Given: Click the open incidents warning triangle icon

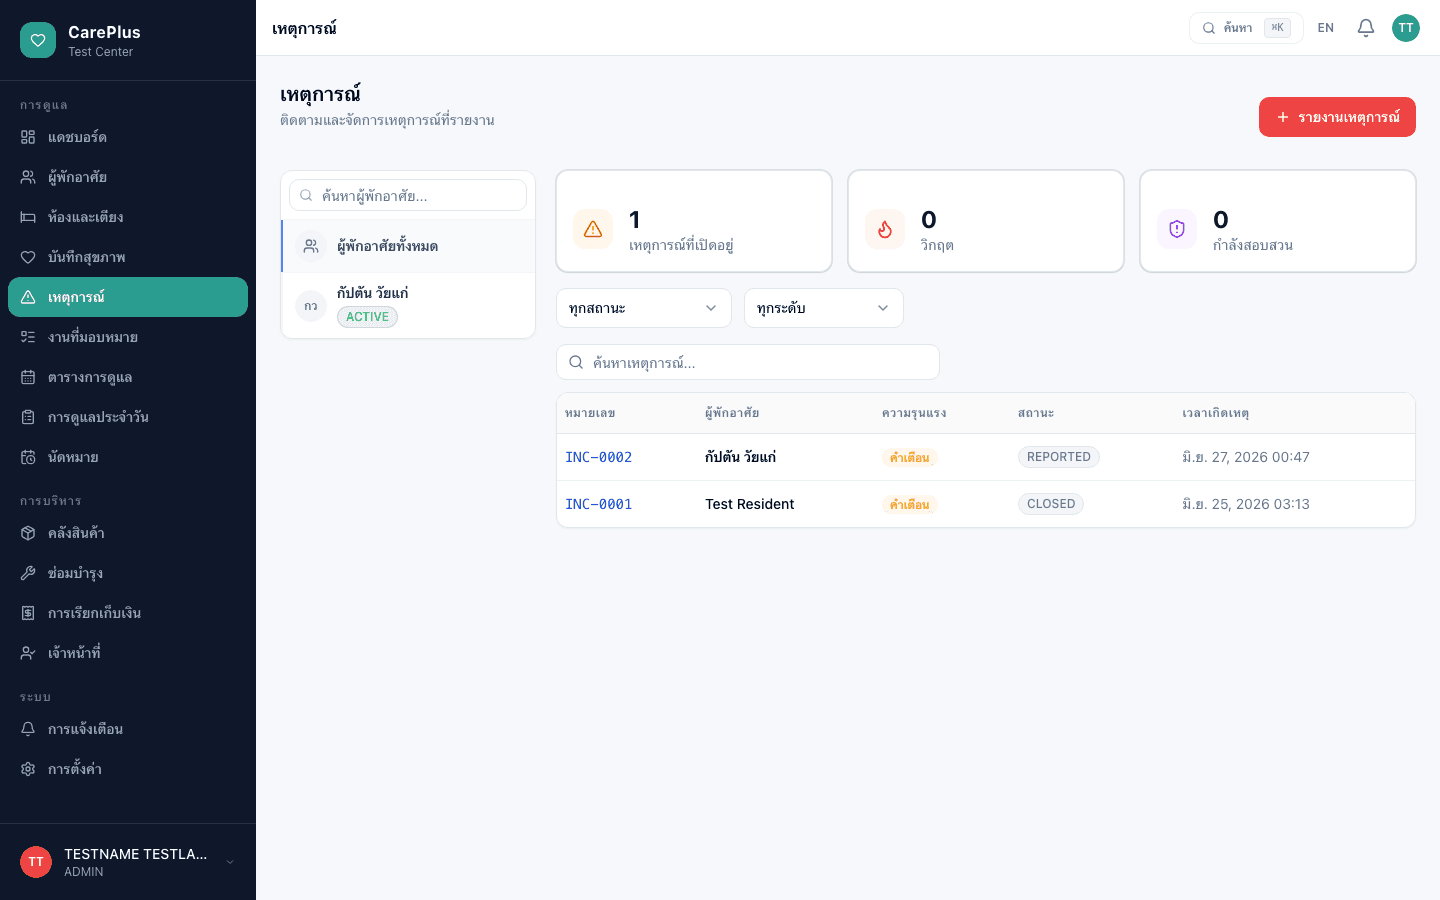Looking at the screenshot, I should 593,229.
